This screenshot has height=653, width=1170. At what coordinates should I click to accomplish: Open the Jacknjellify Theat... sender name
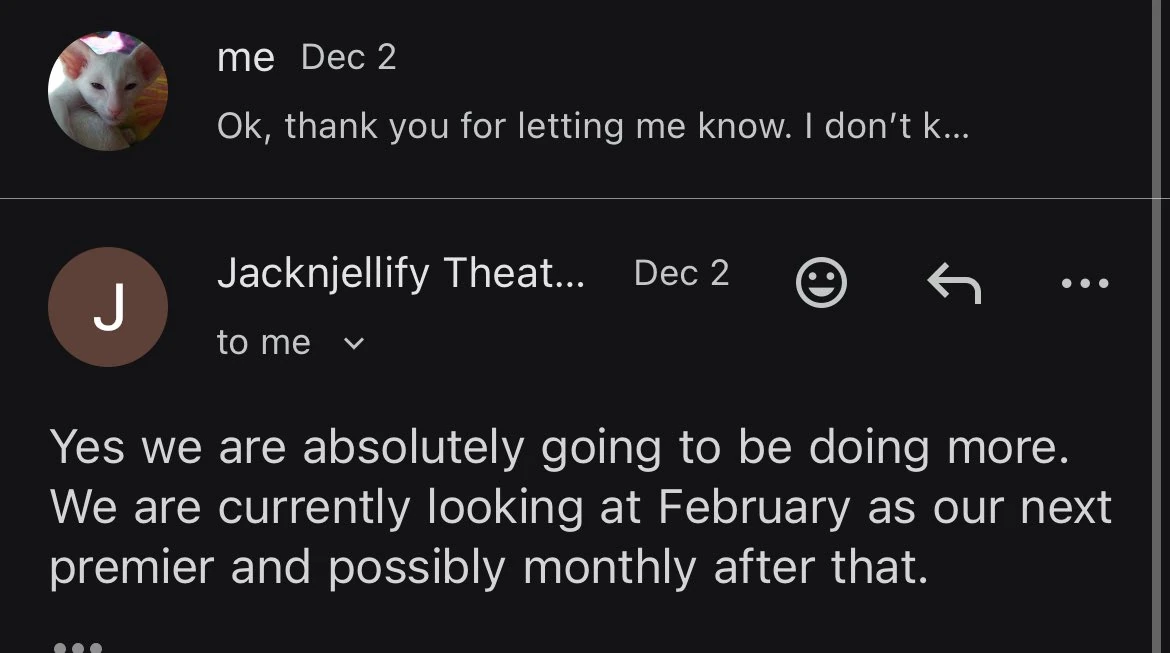(402, 273)
